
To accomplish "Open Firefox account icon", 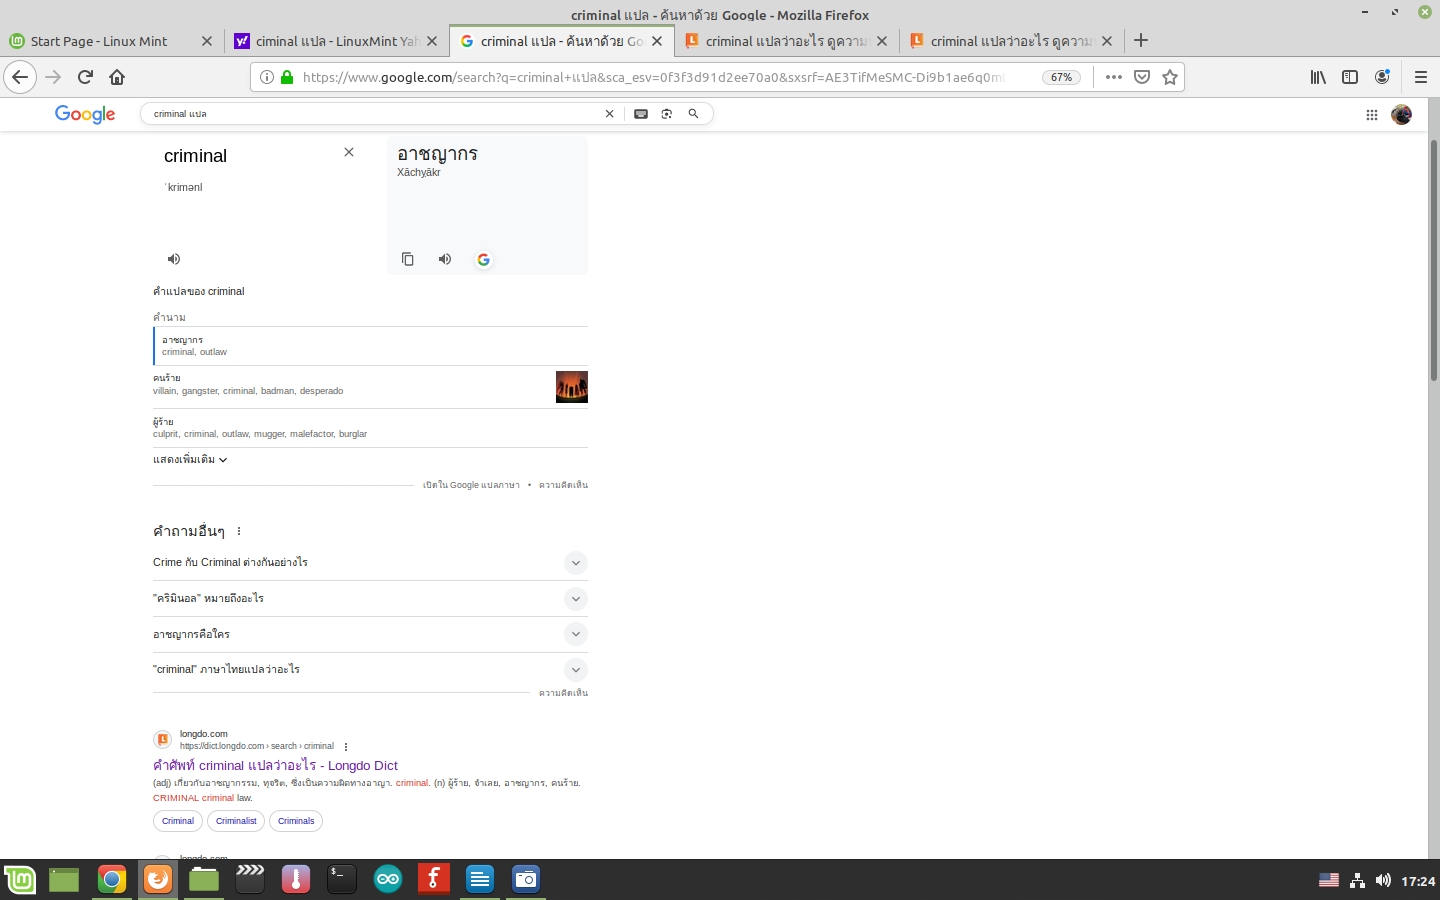I will click(x=1382, y=77).
